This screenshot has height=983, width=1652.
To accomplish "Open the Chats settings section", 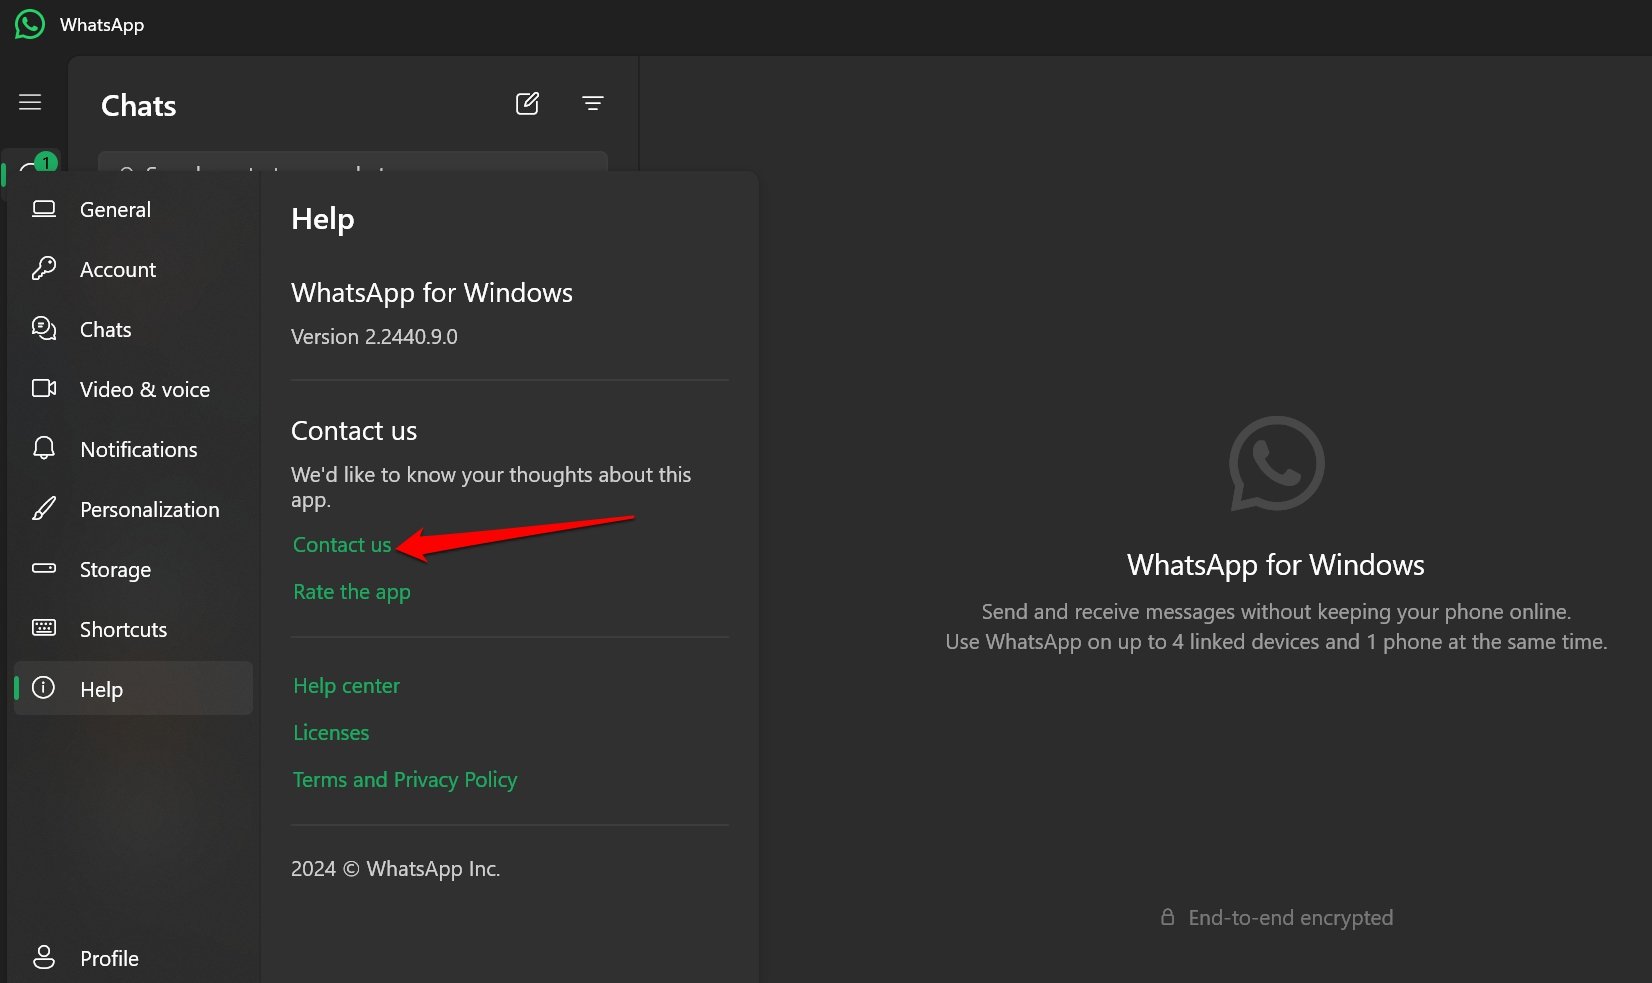I will [x=133, y=329].
